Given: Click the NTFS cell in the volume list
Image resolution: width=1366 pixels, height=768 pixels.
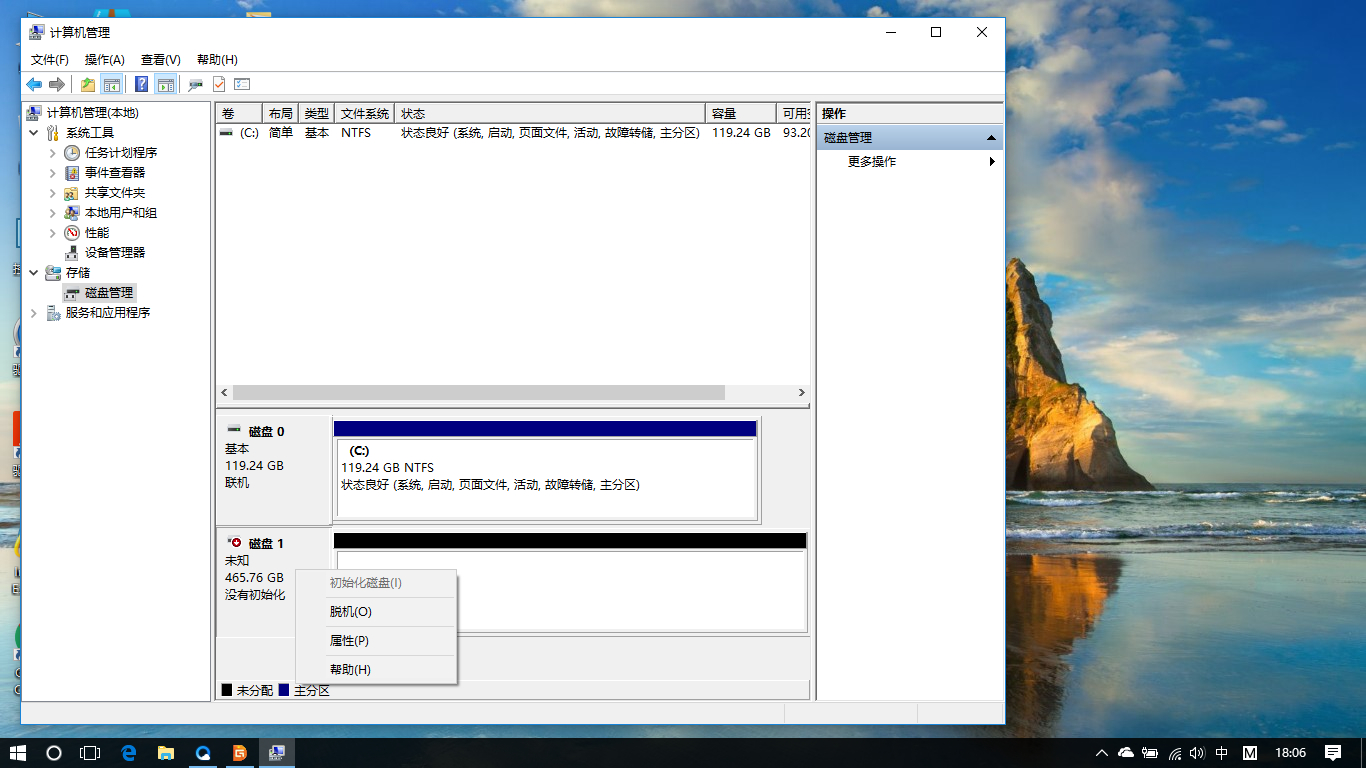Looking at the screenshot, I should click(x=356, y=133).
